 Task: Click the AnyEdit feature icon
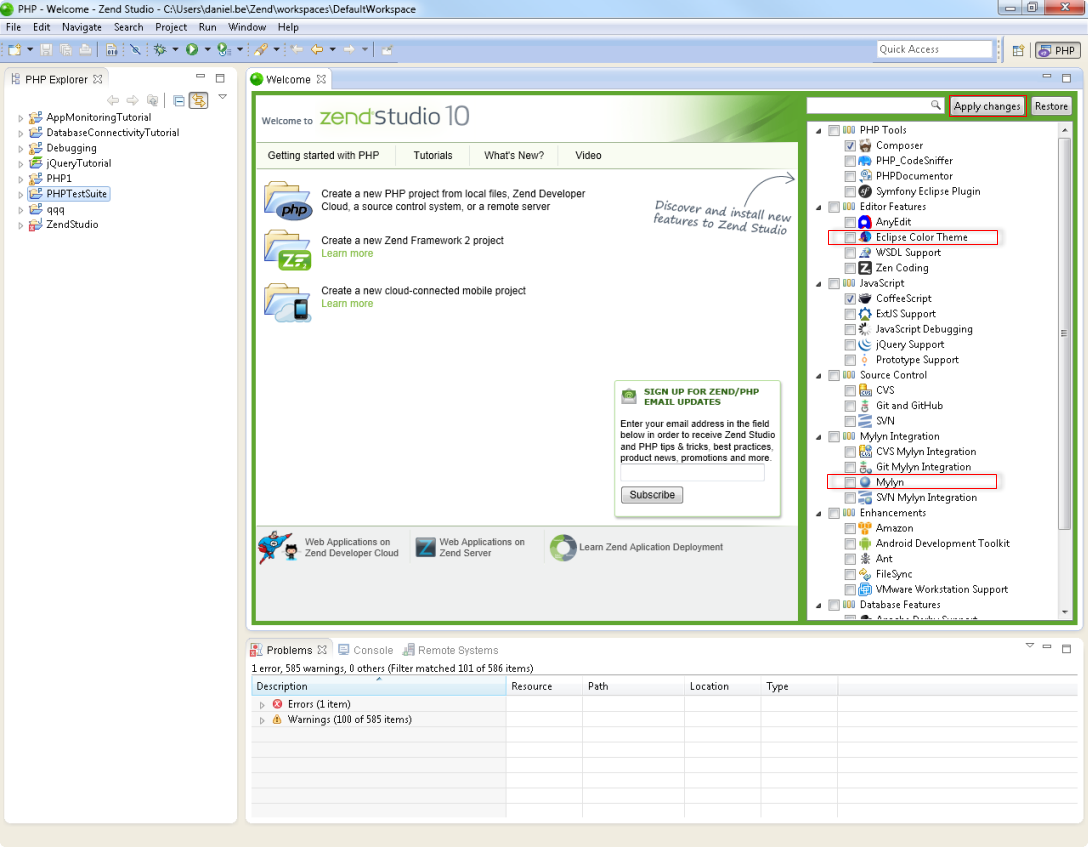865,222
